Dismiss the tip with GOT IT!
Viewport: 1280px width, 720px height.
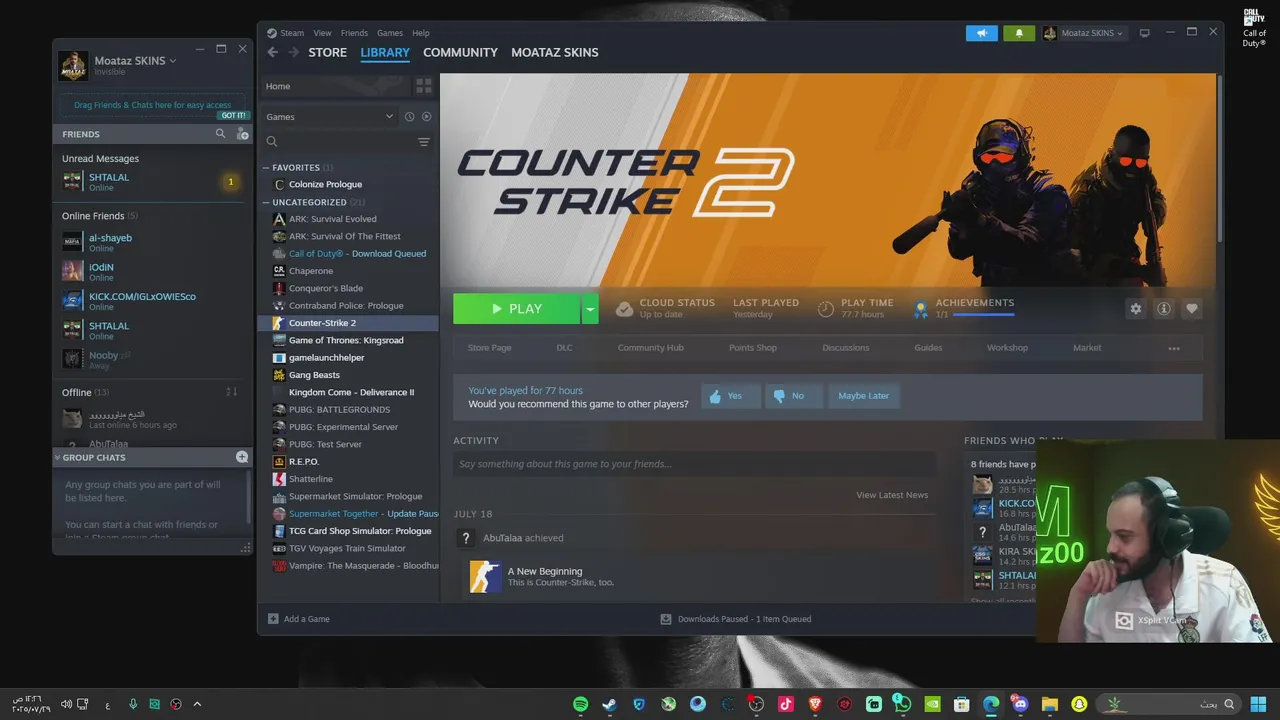(234, 115)
